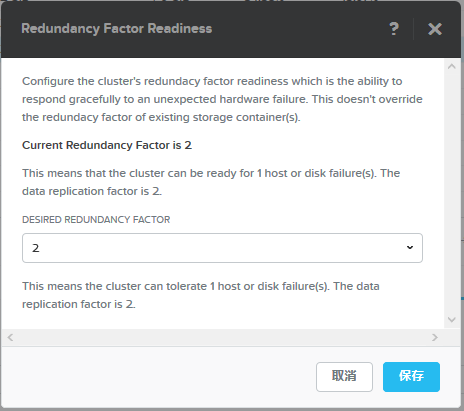Click the vertical scrollbar down arrow

tap(452, 320)
